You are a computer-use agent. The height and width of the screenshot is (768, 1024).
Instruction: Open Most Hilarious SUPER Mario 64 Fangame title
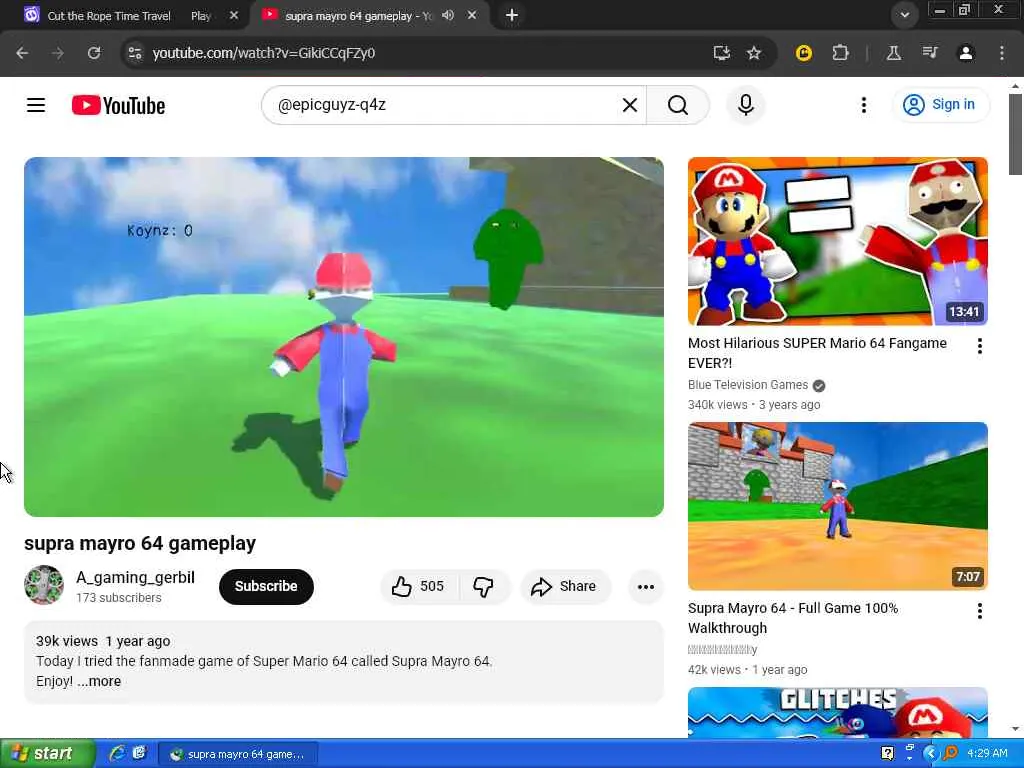817,353
